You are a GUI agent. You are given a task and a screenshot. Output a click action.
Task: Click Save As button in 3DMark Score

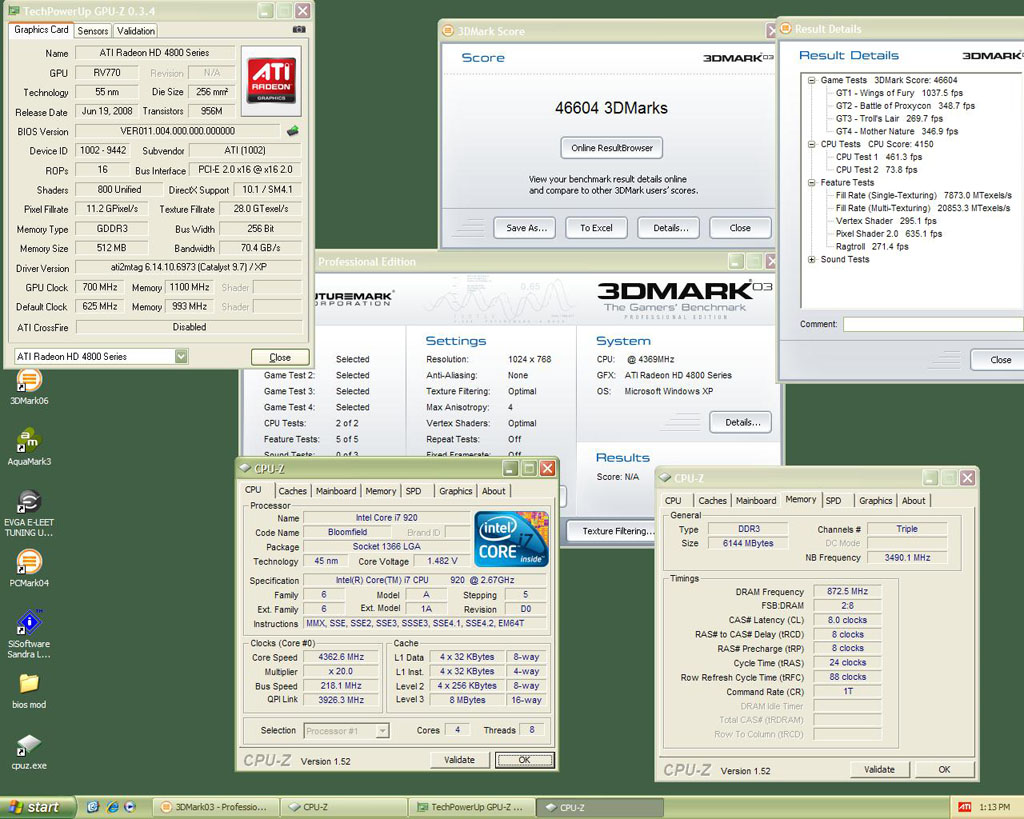click(526, 228)
